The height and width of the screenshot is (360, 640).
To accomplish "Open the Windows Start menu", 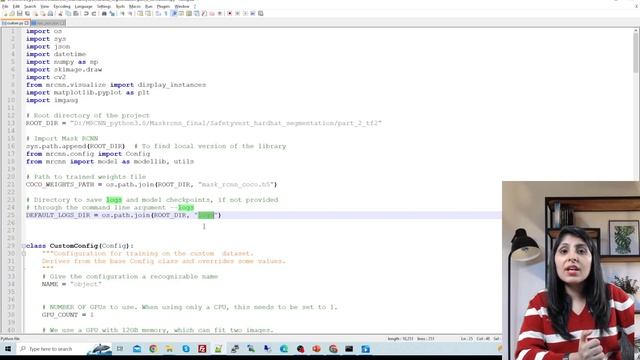I will 8,349.
